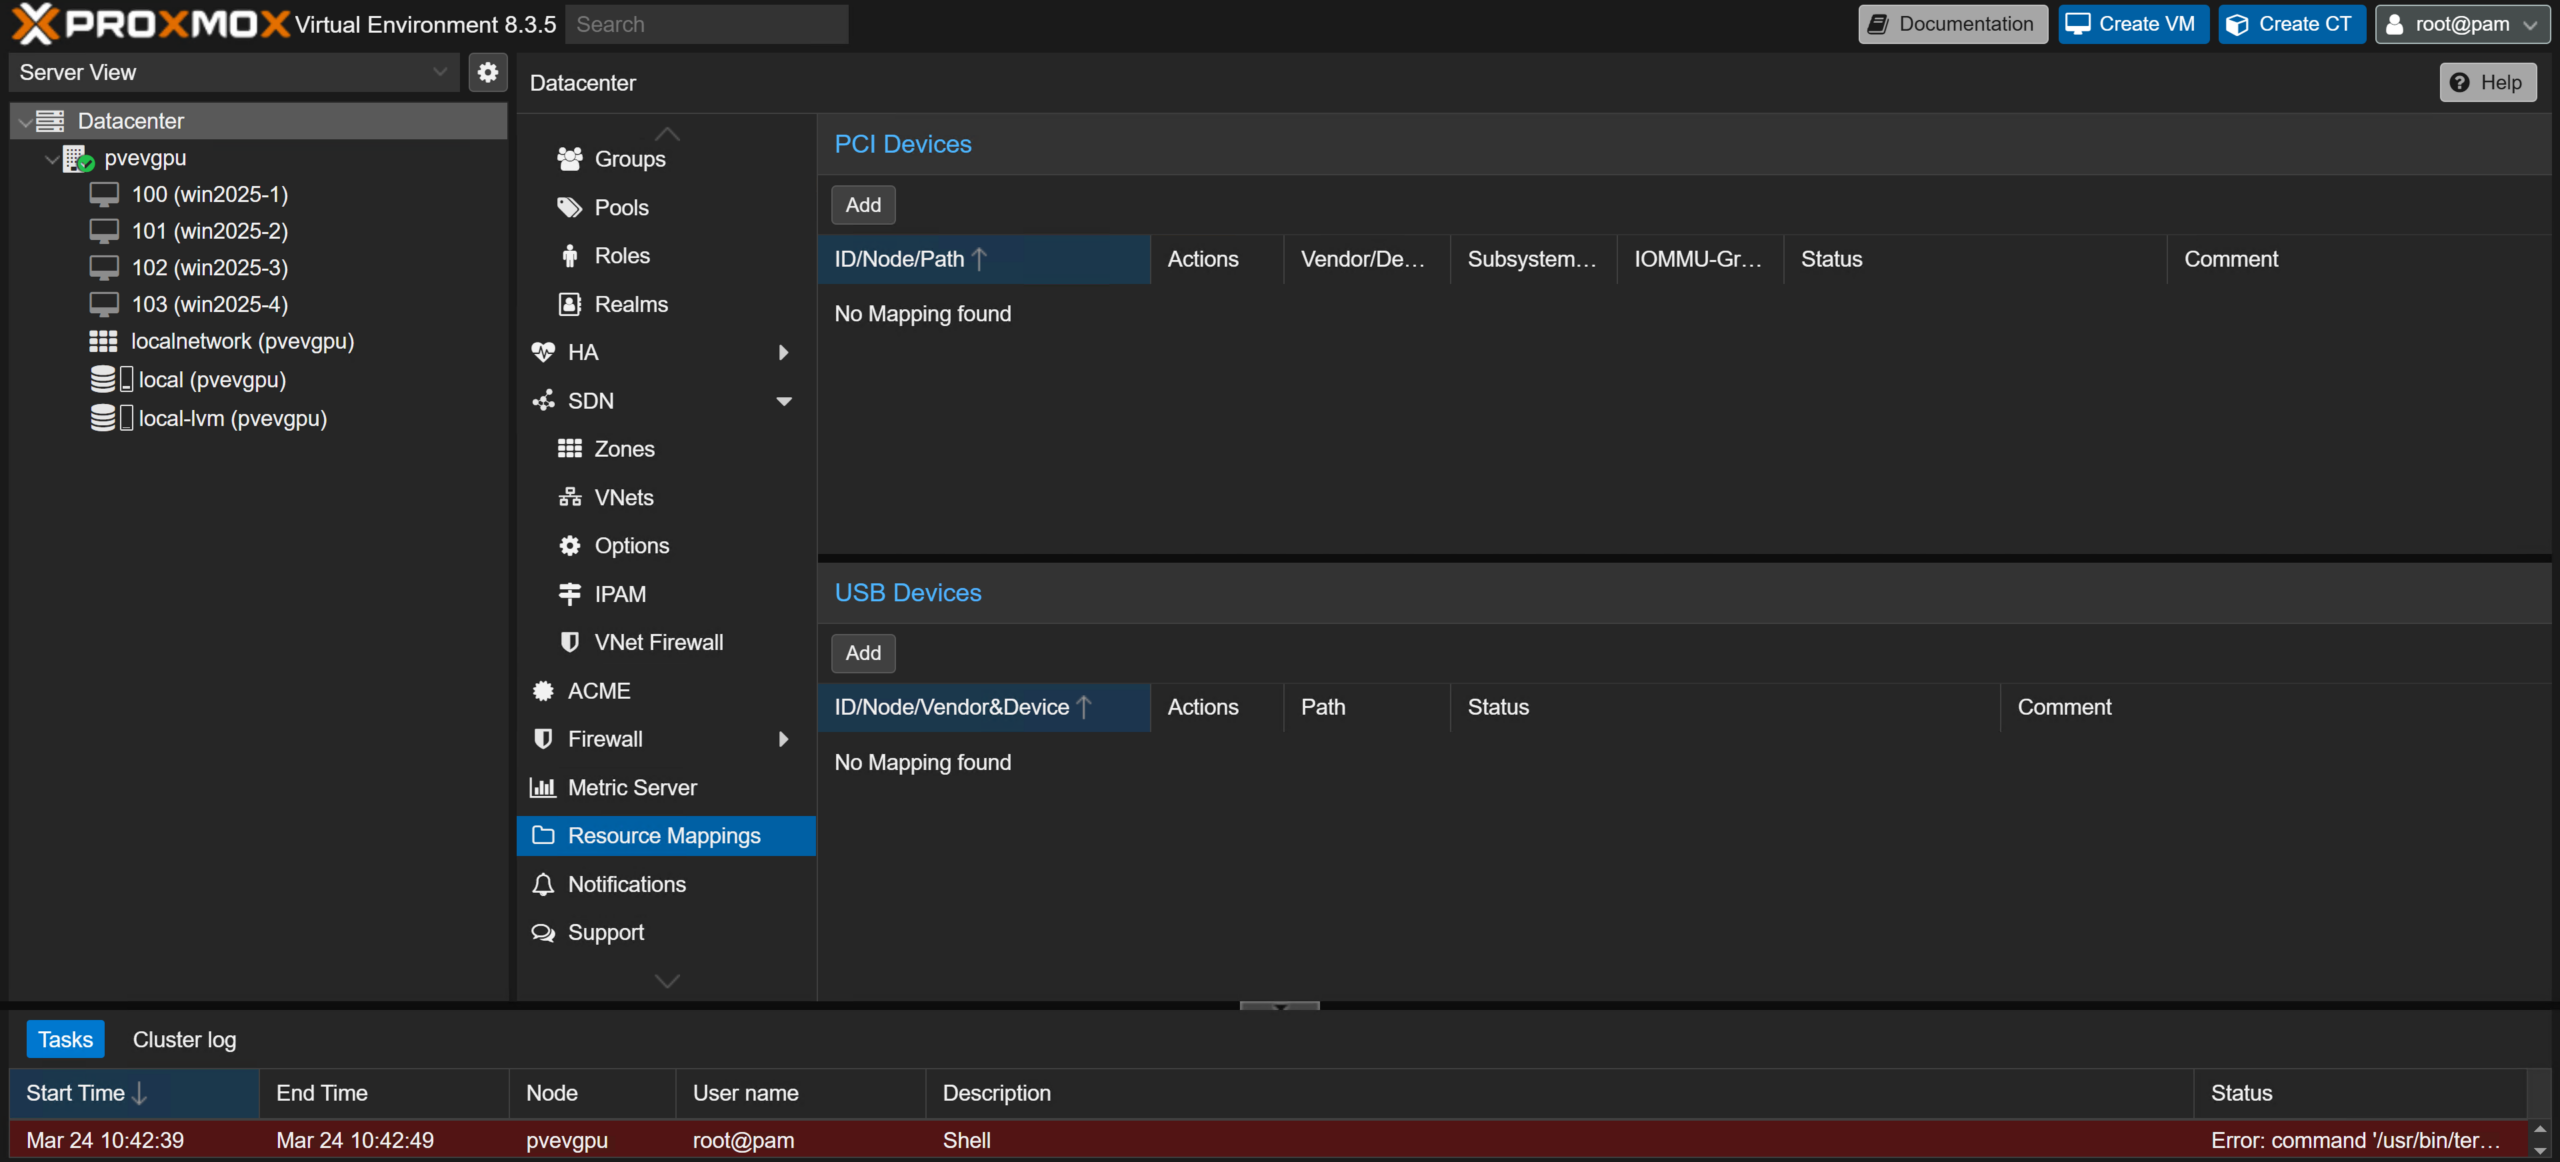Click the ACME certificate icon
2560x1162 pixels.
coord(543,691)
